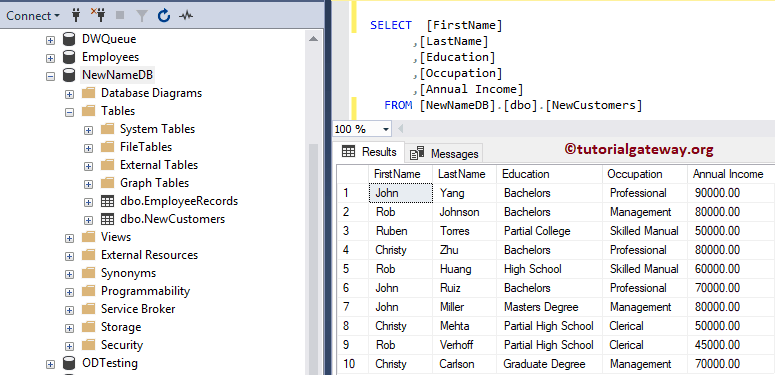Click the Synonyms folder icon
This screenshot has width=775, height=375.
pyautogui.click(x=88, y=273)
